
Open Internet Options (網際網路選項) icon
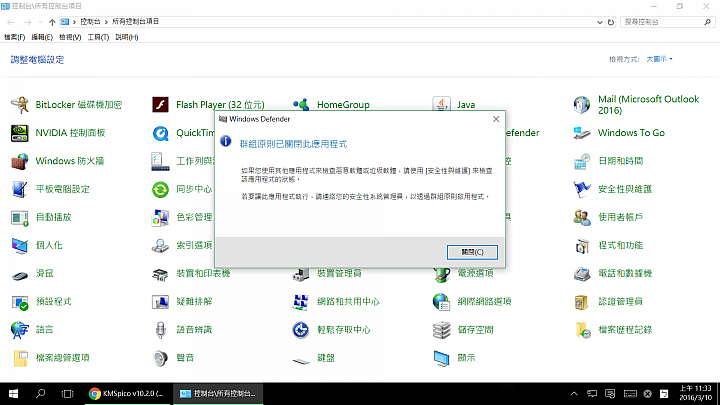441,302
